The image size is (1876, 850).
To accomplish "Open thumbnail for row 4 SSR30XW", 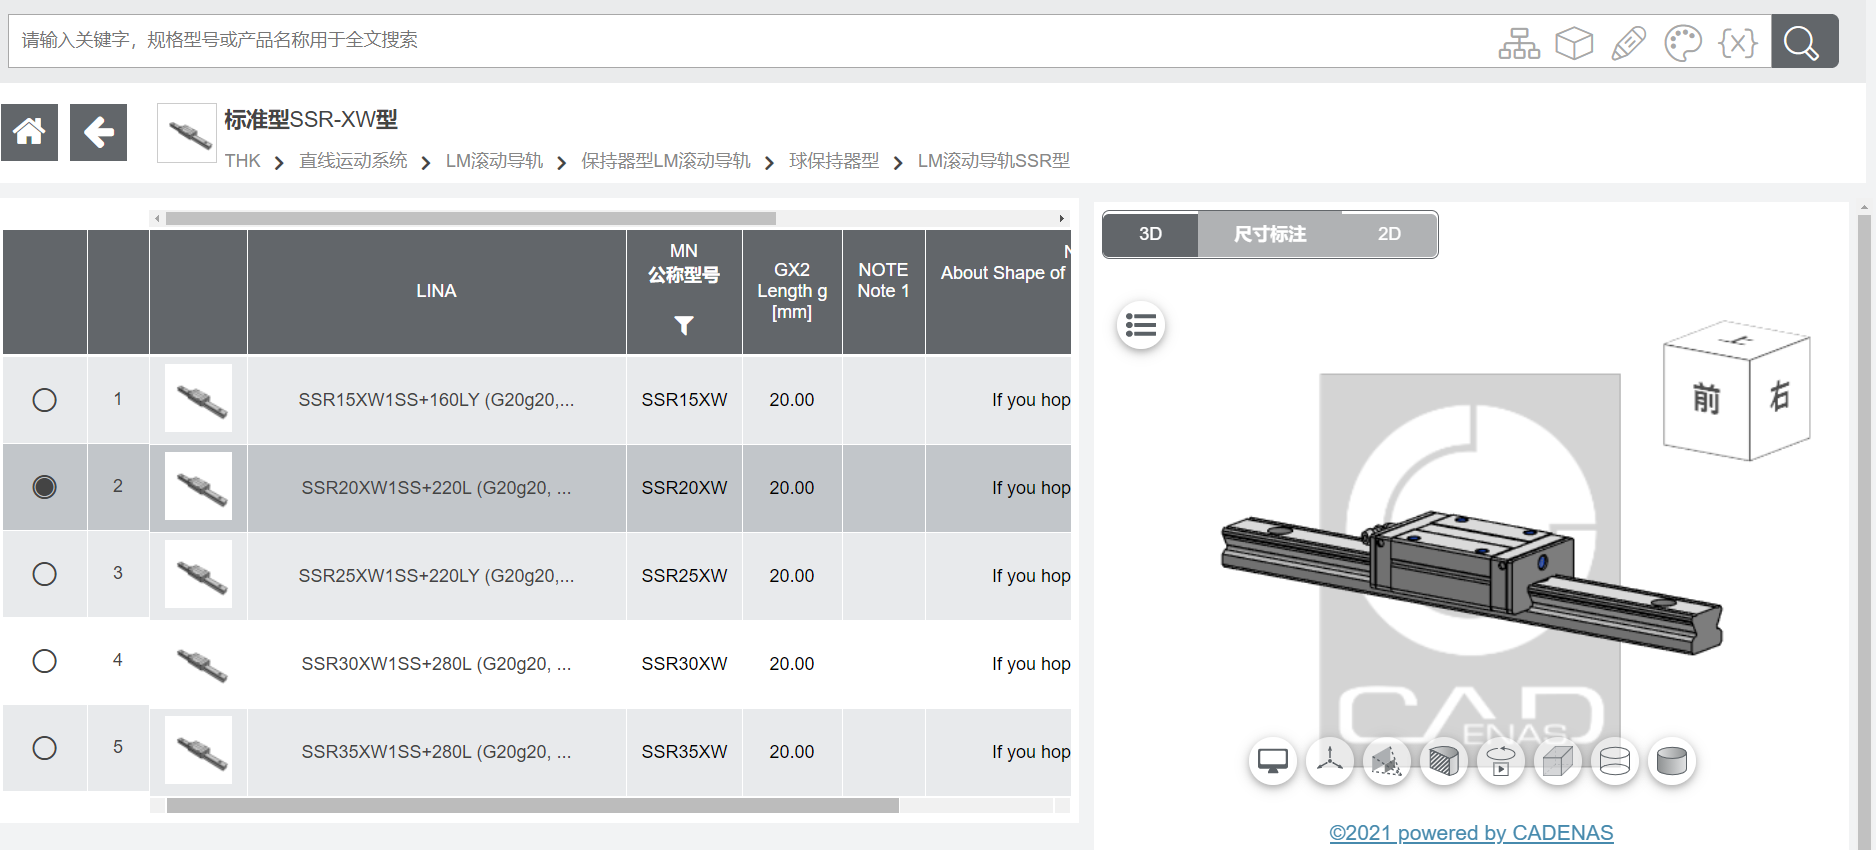I will point(198,663).
